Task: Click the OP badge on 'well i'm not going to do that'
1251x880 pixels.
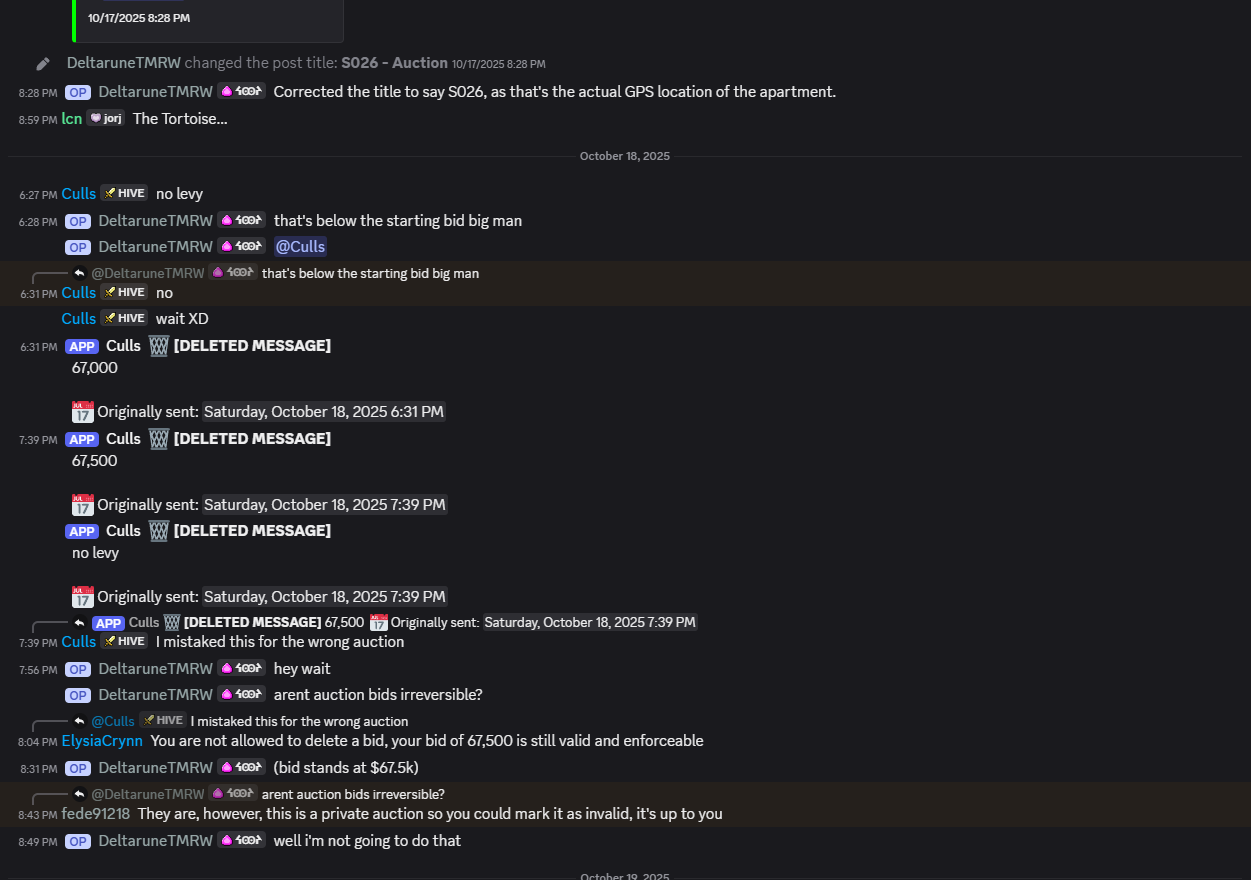Action: coord(78,842)
